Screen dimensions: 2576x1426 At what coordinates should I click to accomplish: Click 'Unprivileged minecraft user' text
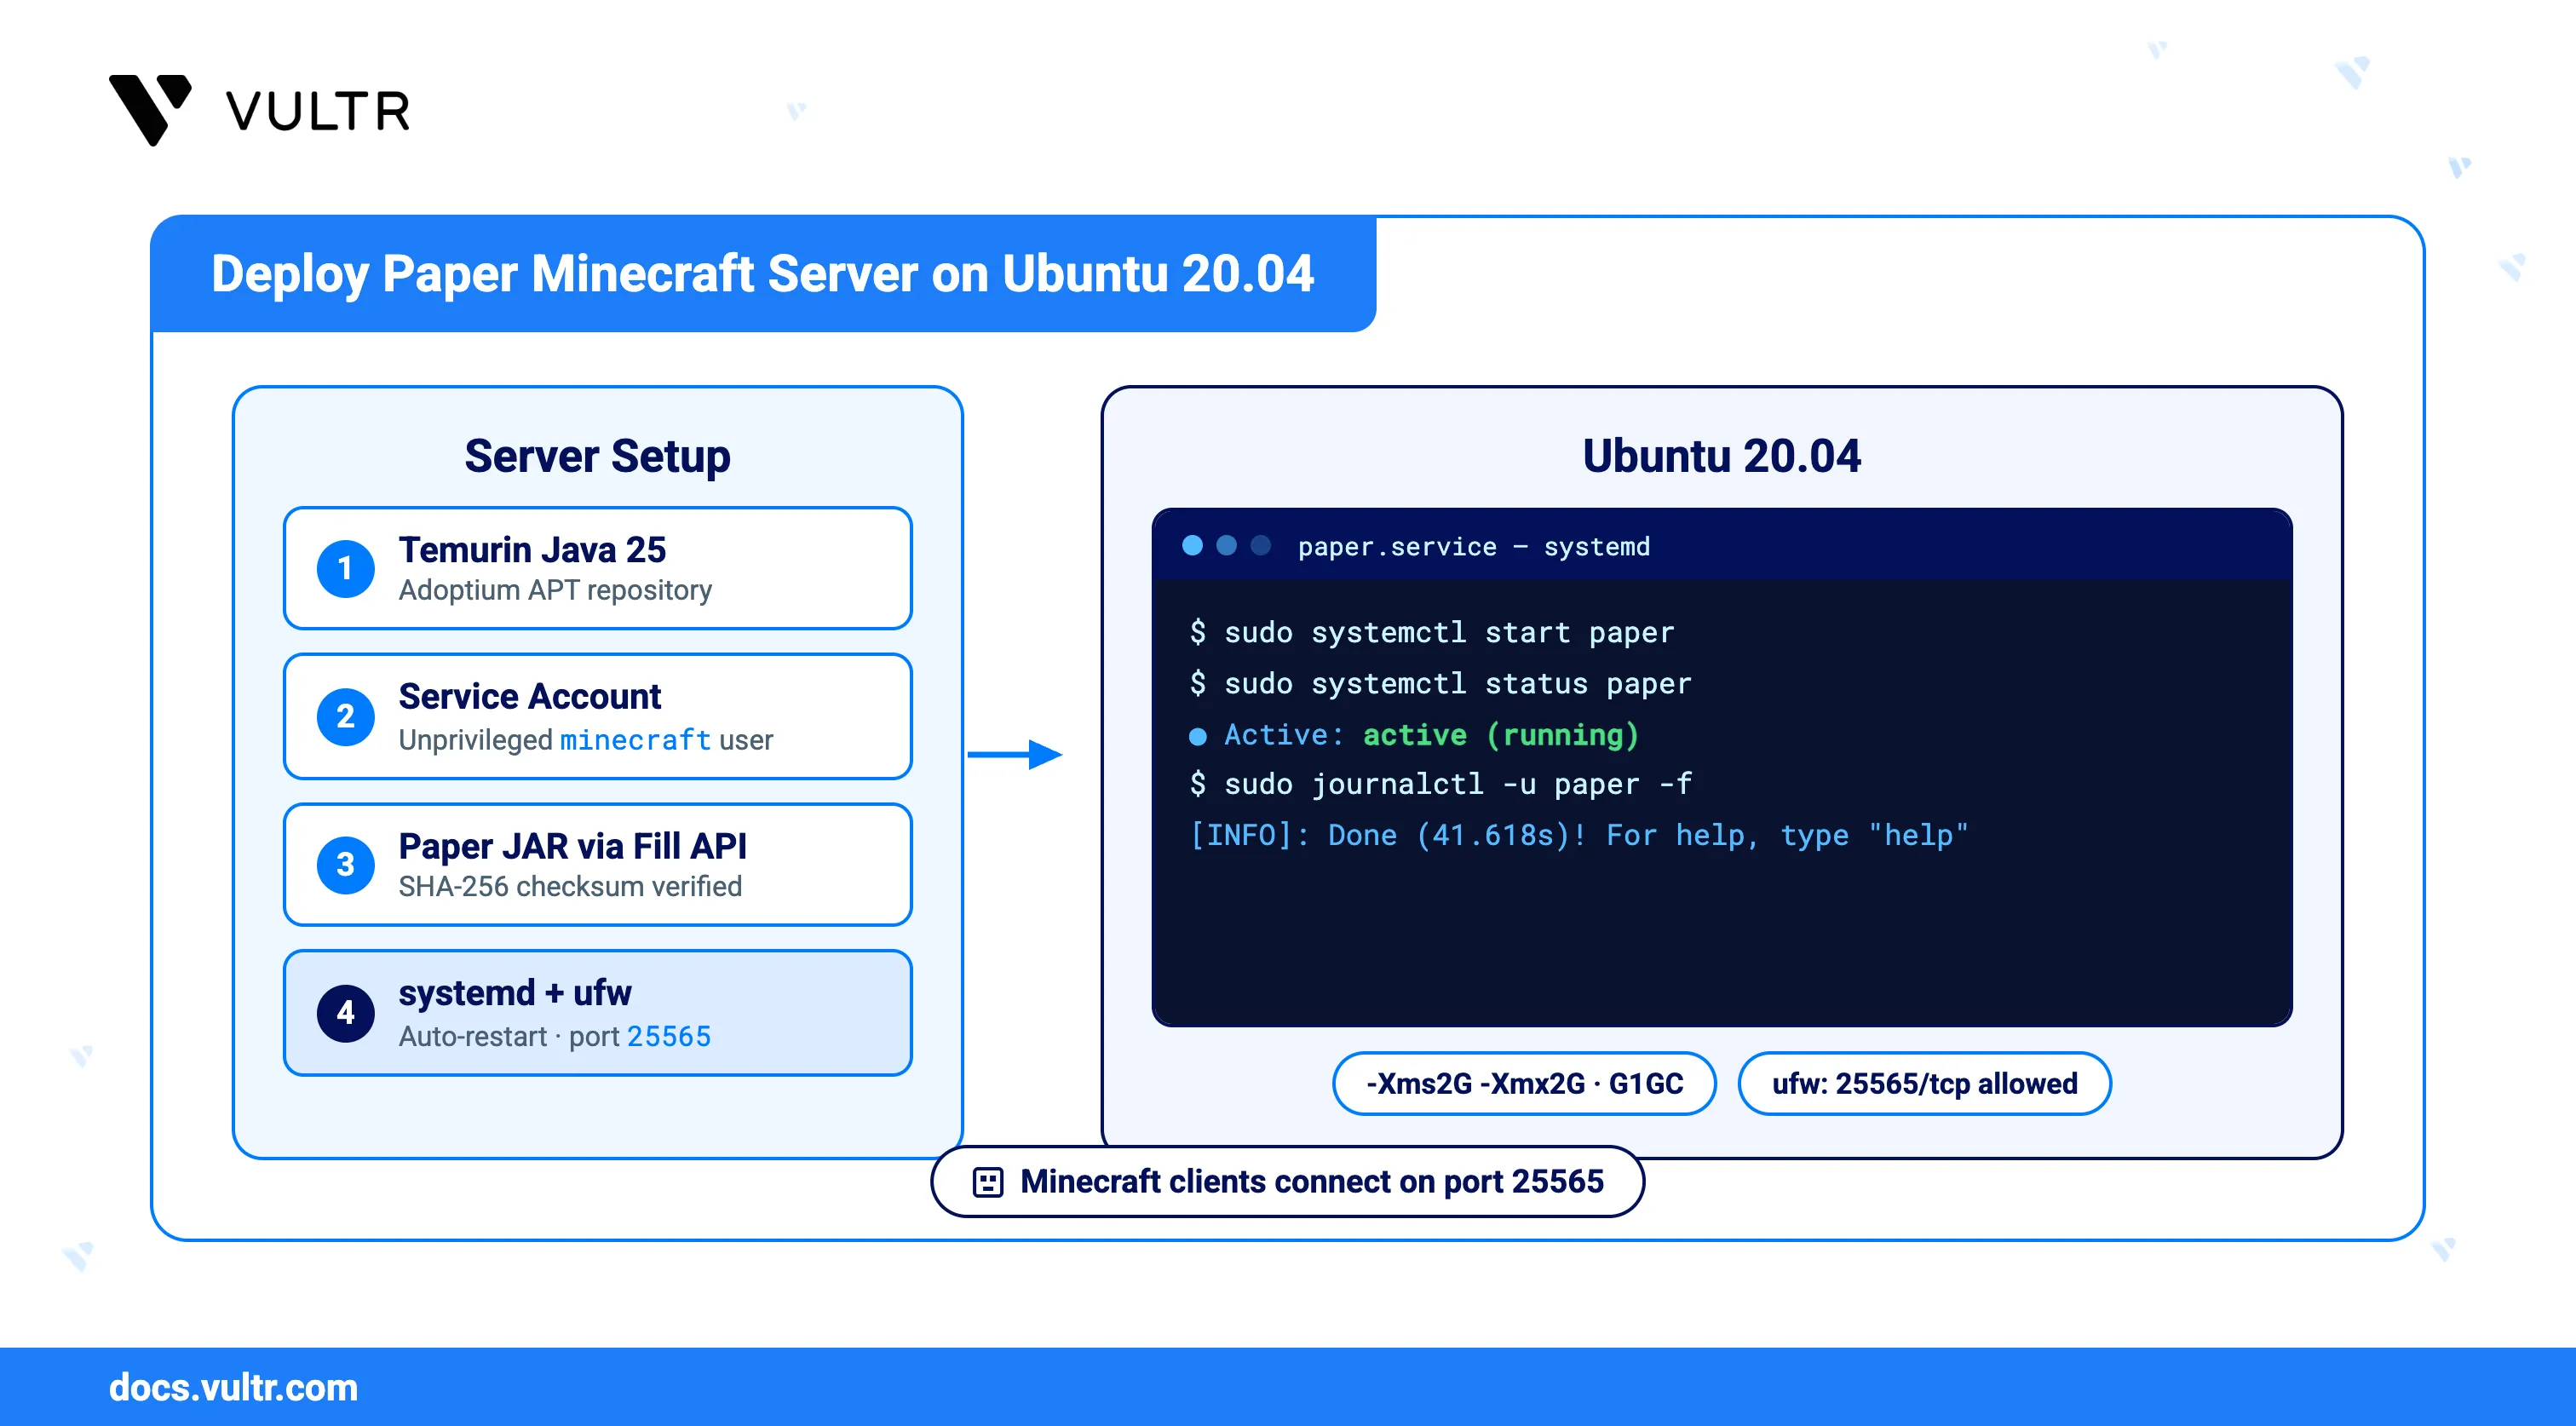[x=585, y=739]
